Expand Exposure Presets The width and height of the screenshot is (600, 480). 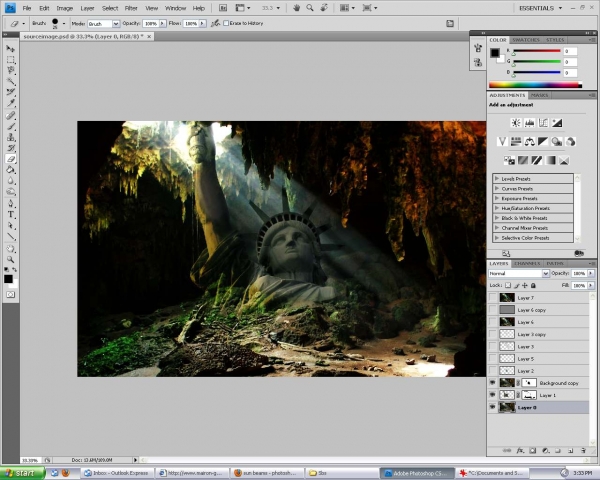(x=497, y=198)
